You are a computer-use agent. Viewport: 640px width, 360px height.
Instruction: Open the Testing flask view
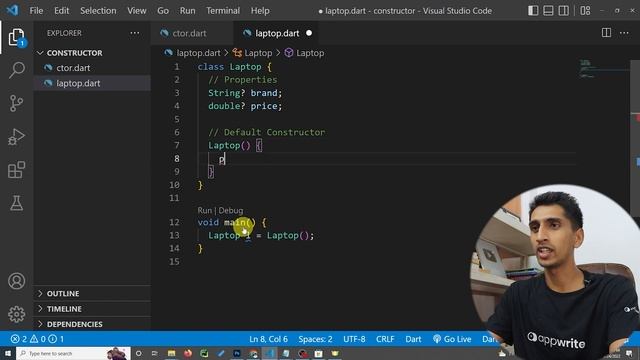point(16,203)
